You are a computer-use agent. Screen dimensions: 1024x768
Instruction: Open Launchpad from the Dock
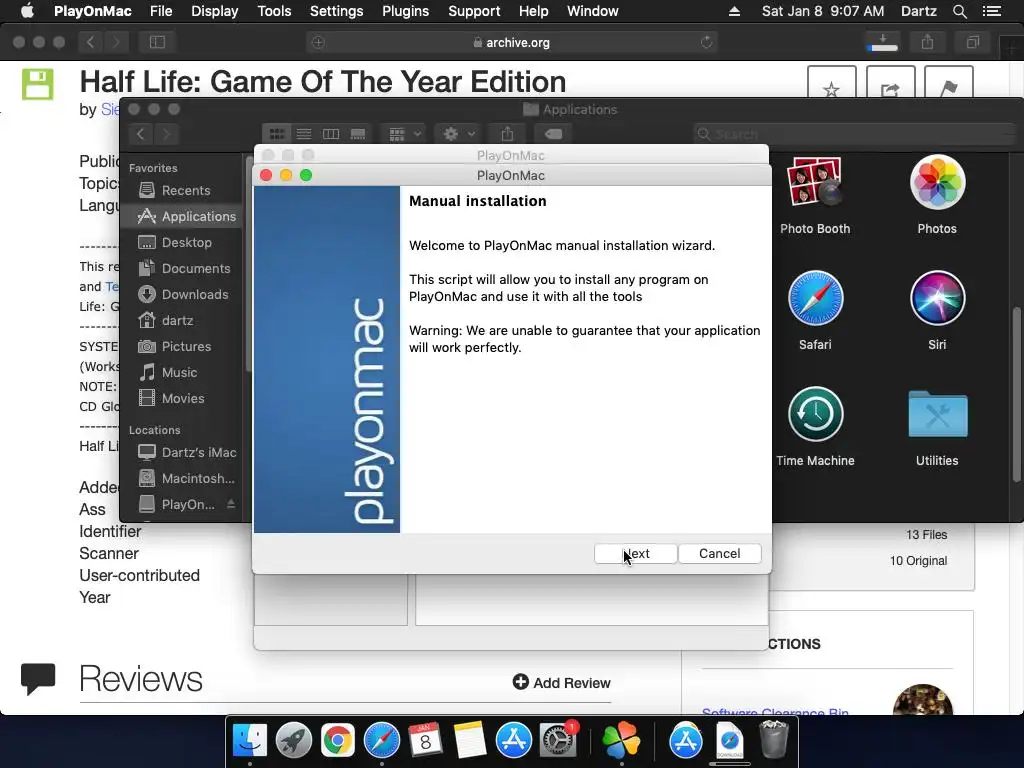[294, 740]
